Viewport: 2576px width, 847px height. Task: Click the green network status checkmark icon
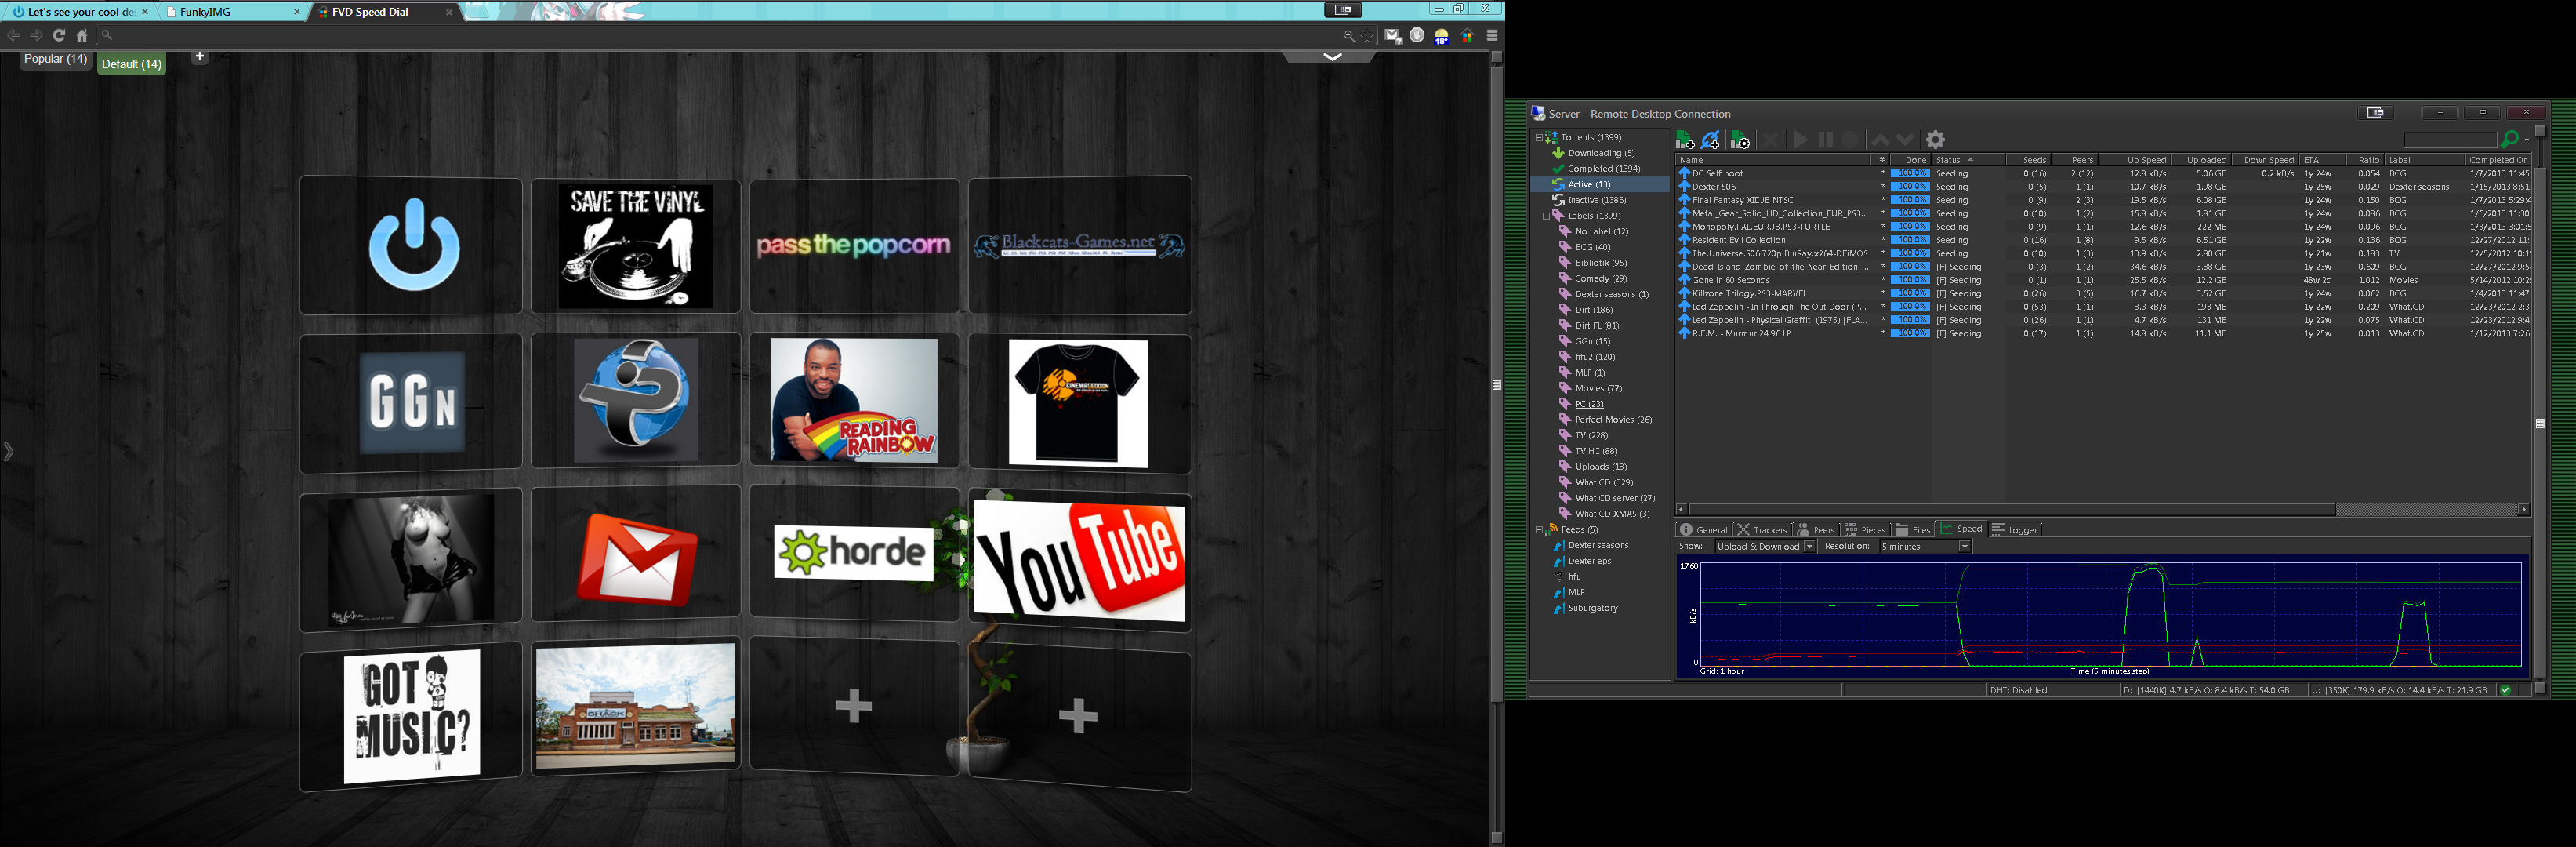click(2505, 690)
